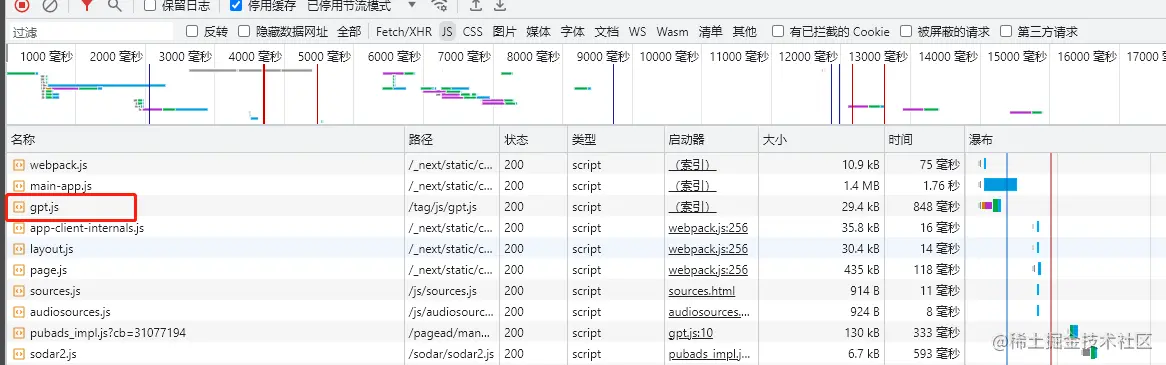Select JS type filter
This screenshot has width=1166, height=365.
point(447,31)
